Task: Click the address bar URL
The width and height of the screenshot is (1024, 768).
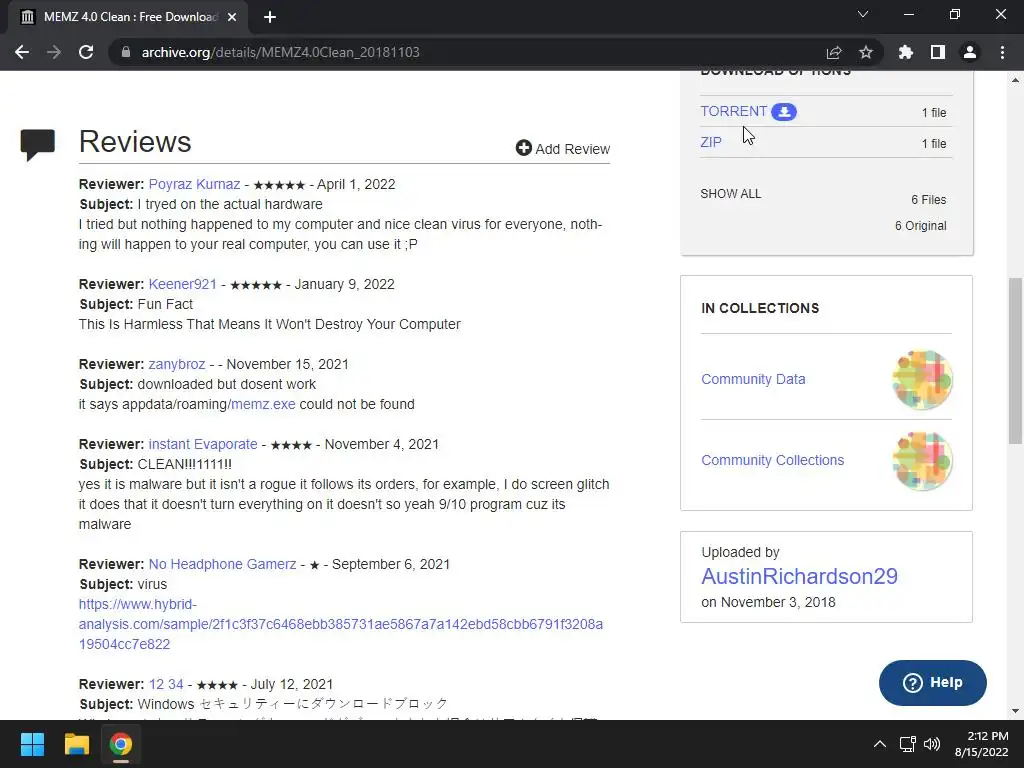Action: (x=280, y=52)
